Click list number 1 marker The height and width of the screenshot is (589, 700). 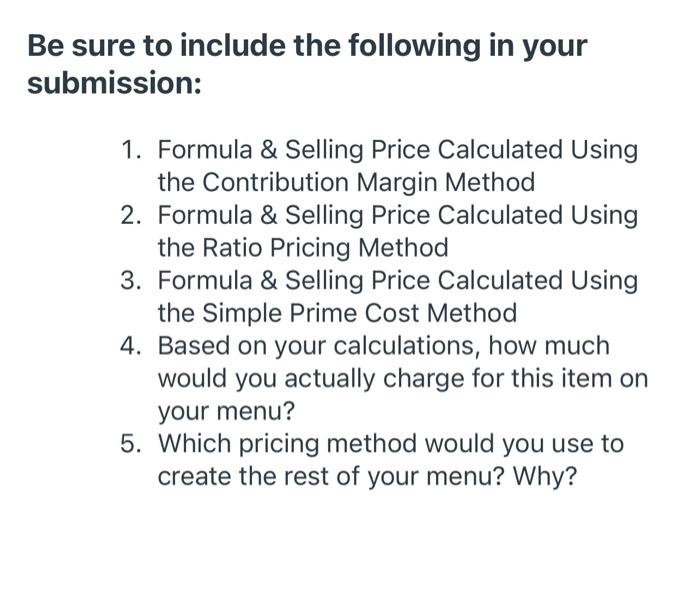coord(131,150)
